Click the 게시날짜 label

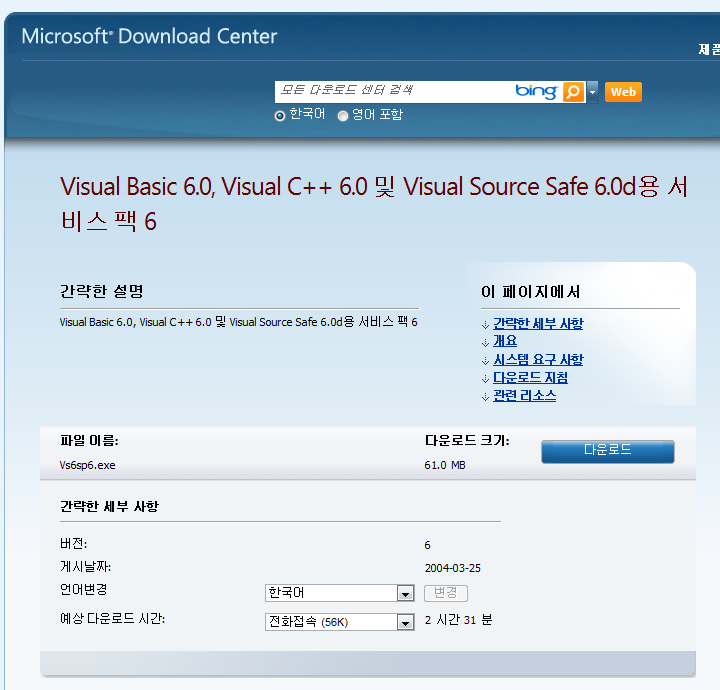(85, 567)
